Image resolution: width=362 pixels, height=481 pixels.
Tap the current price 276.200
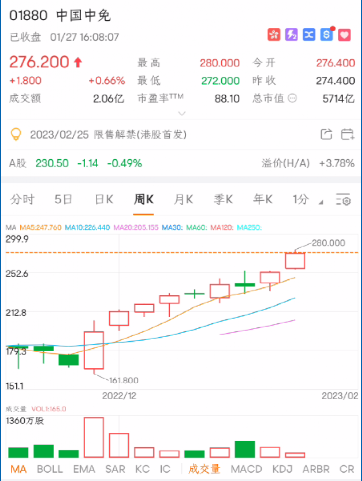[39, 62]
